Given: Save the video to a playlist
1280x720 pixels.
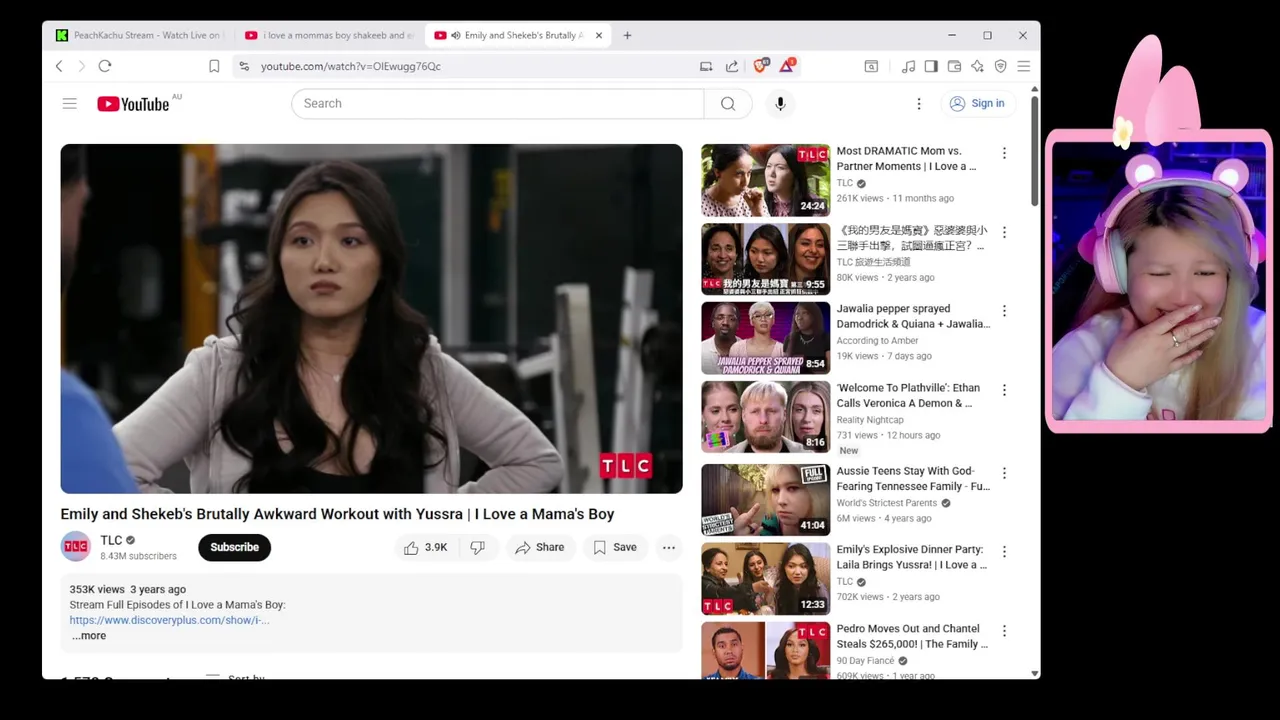Looking at the screenshot, I should click(615, 547).
